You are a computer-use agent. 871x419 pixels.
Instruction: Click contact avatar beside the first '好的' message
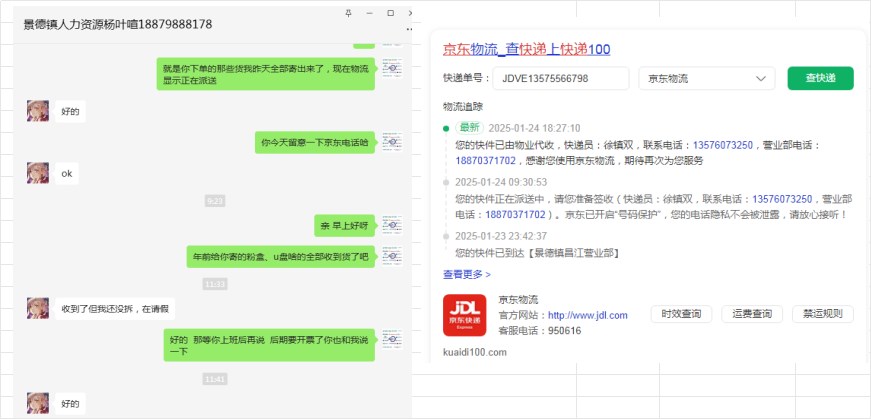[x=38, y=111]
